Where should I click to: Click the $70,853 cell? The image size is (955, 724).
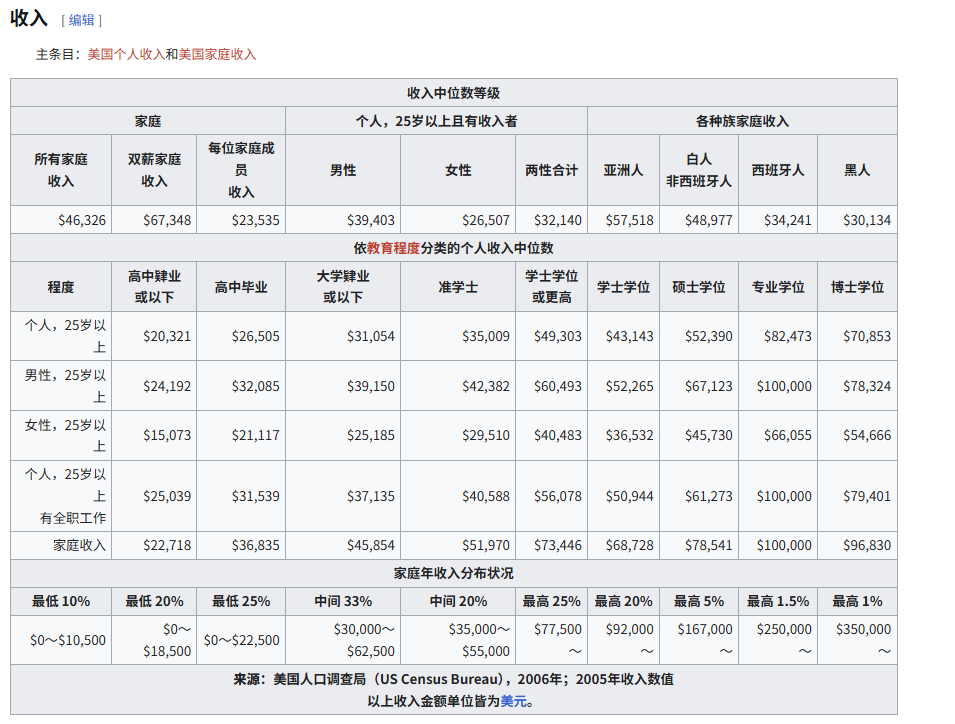point(858,336)
